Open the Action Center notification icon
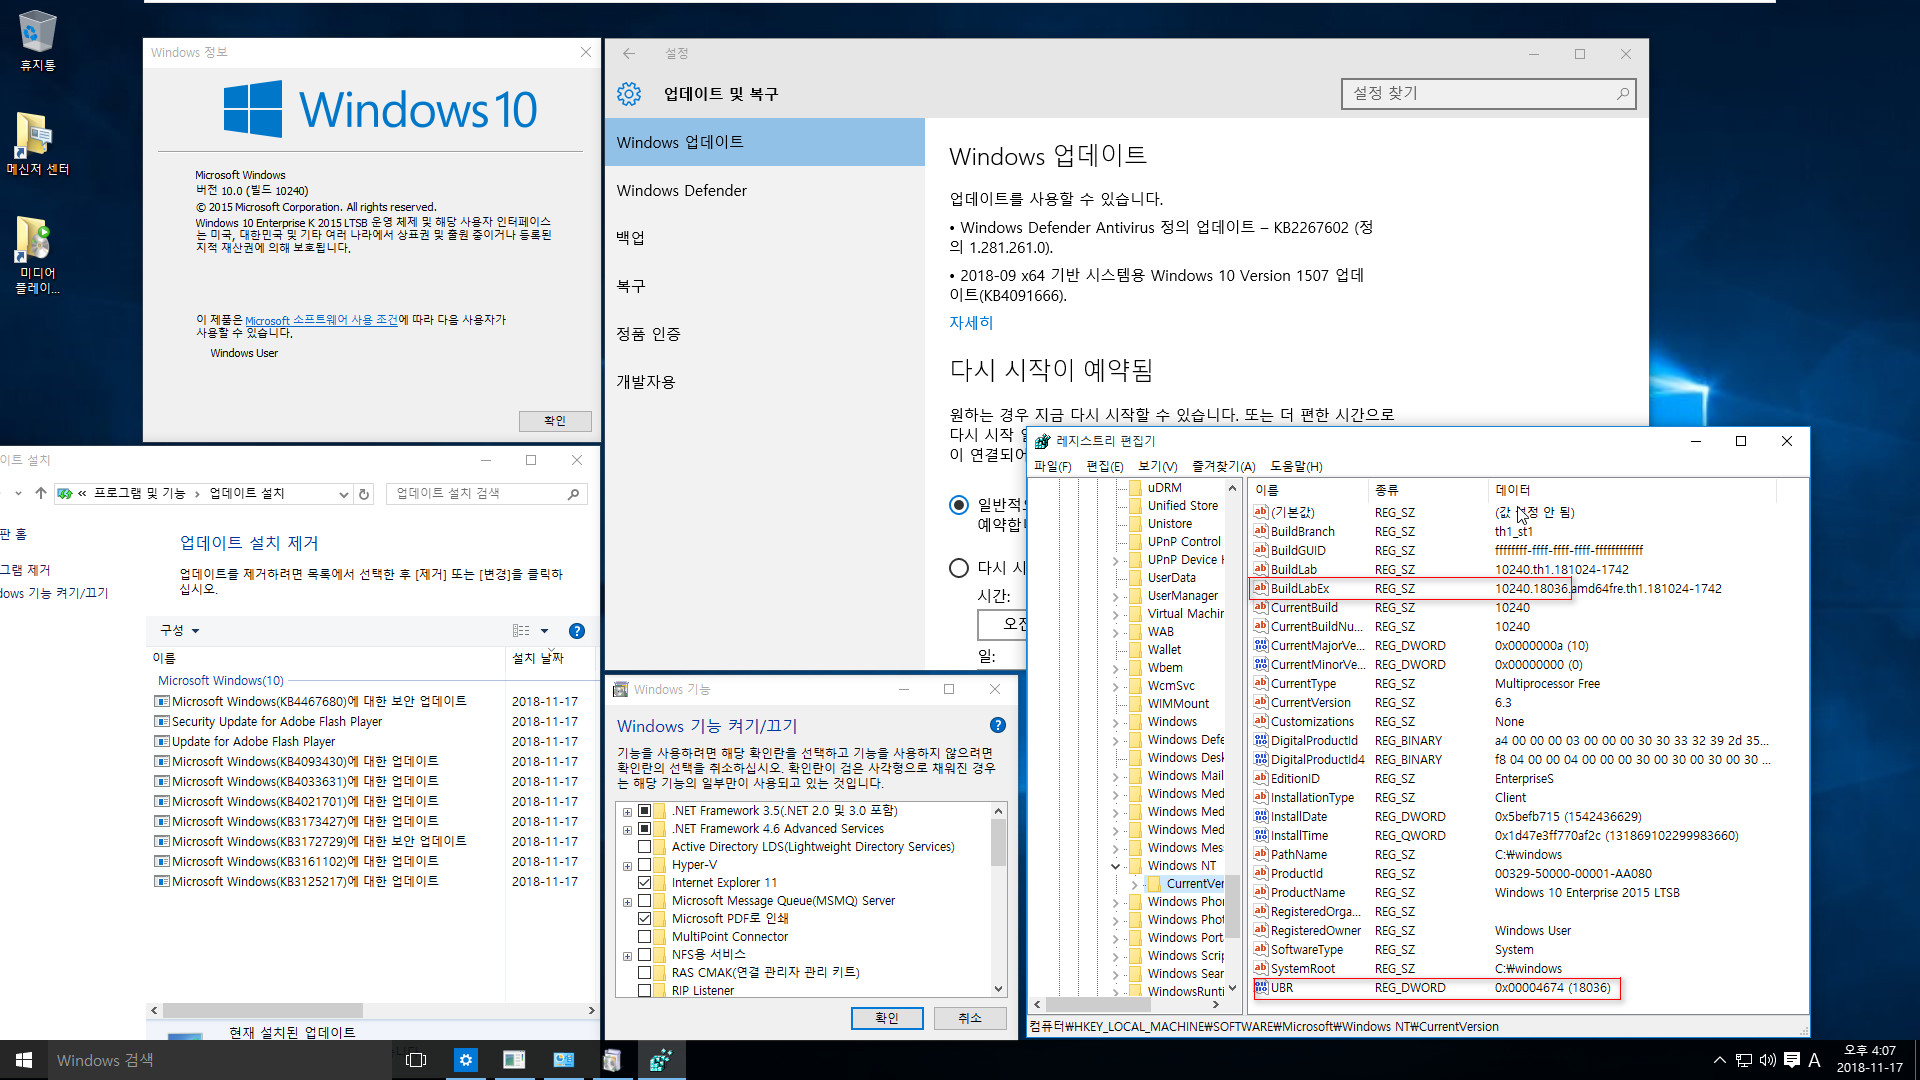The height and width of the screenshot is (1080, 1920). point(1791,1060)
